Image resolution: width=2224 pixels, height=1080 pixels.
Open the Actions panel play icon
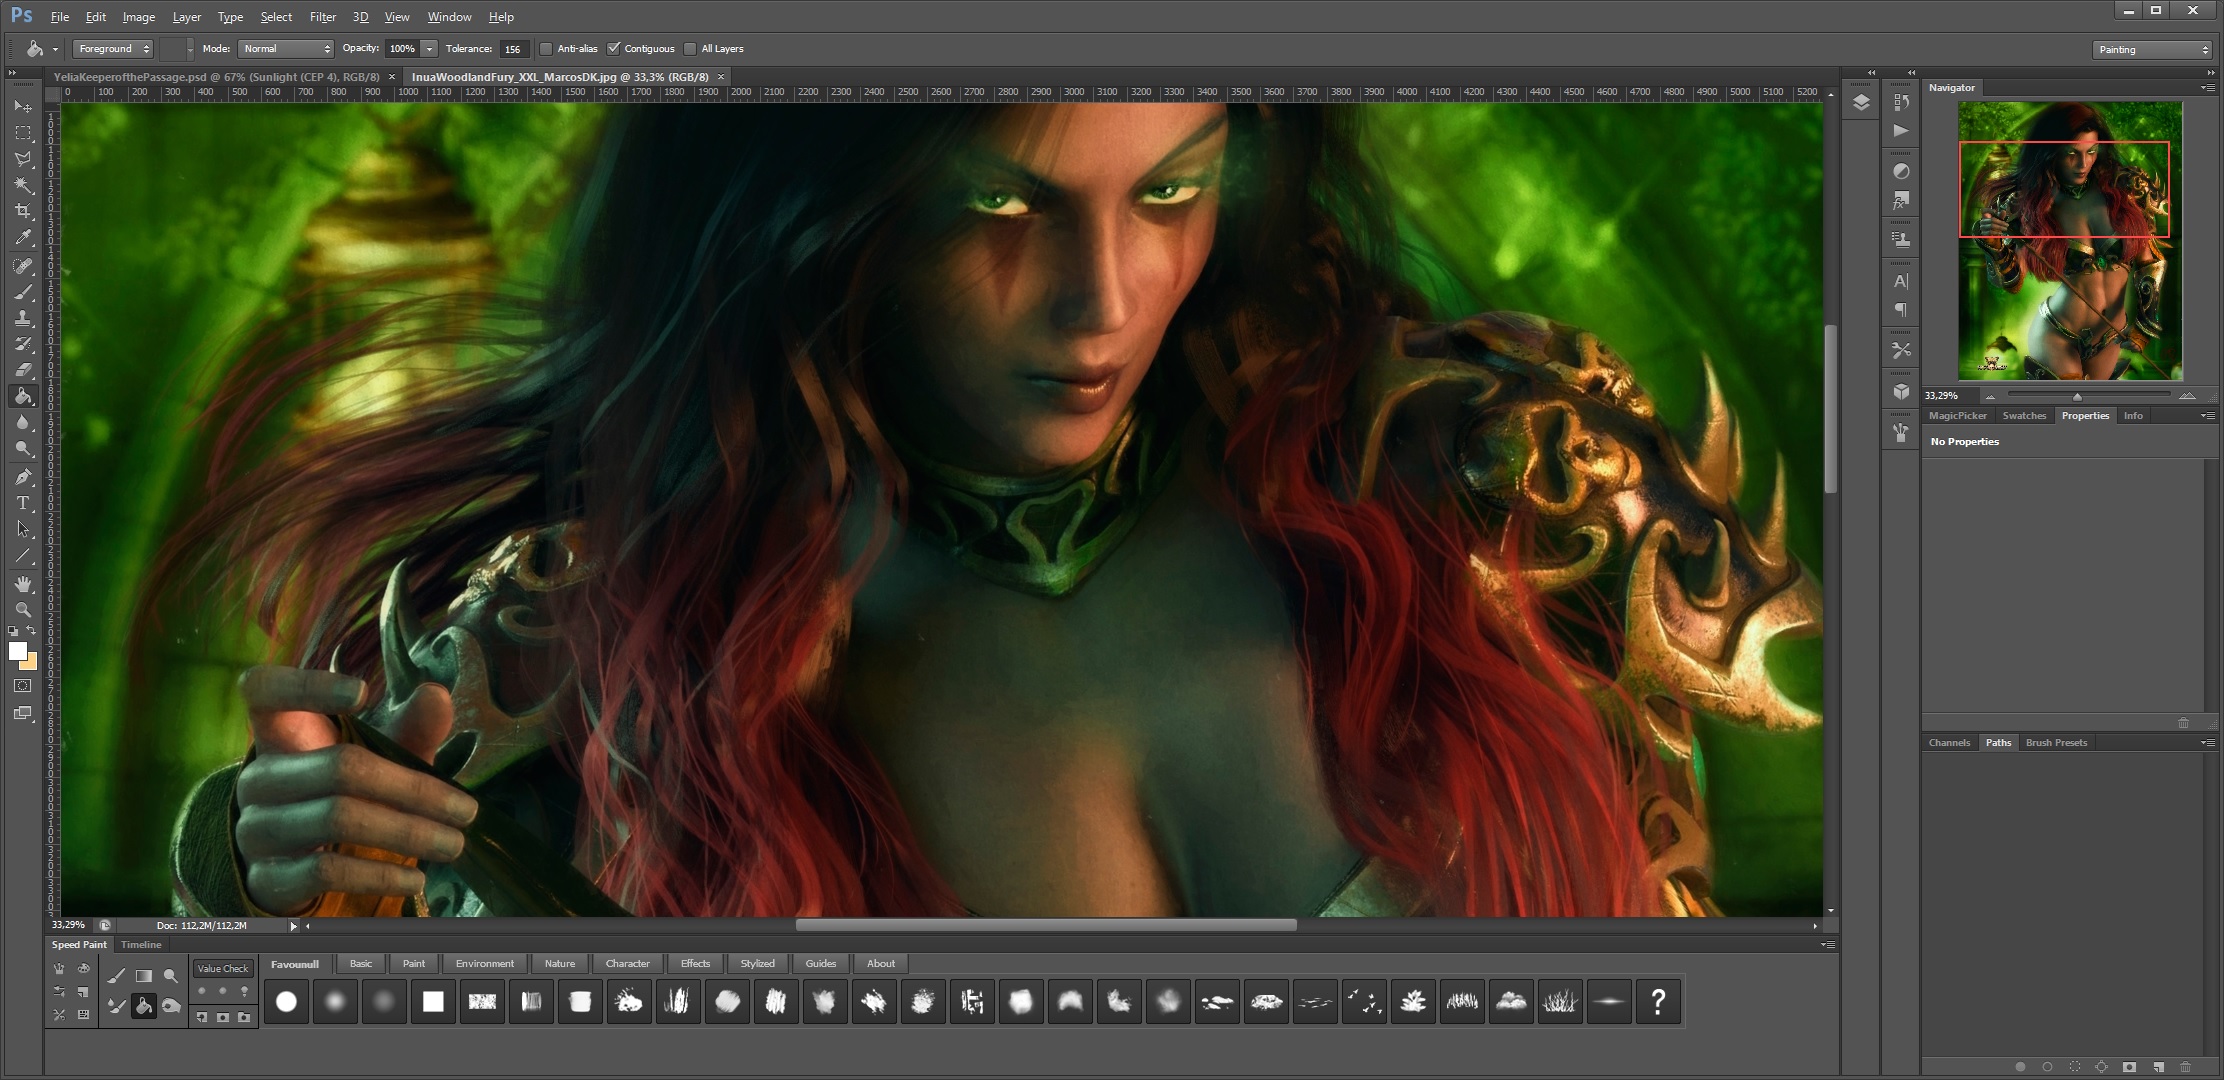pos(1901,131)
